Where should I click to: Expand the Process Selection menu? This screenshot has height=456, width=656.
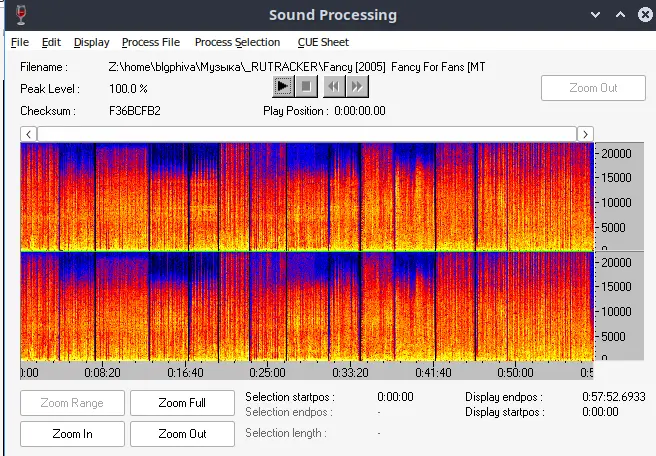tap(237, 42)
